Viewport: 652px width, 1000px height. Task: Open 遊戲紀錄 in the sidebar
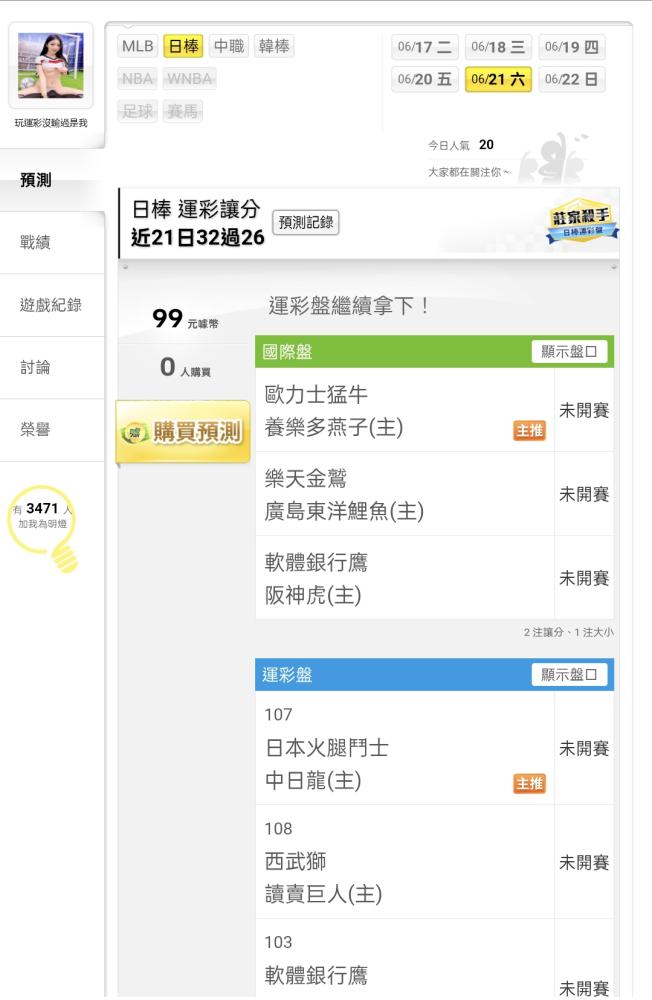[52, 305]
